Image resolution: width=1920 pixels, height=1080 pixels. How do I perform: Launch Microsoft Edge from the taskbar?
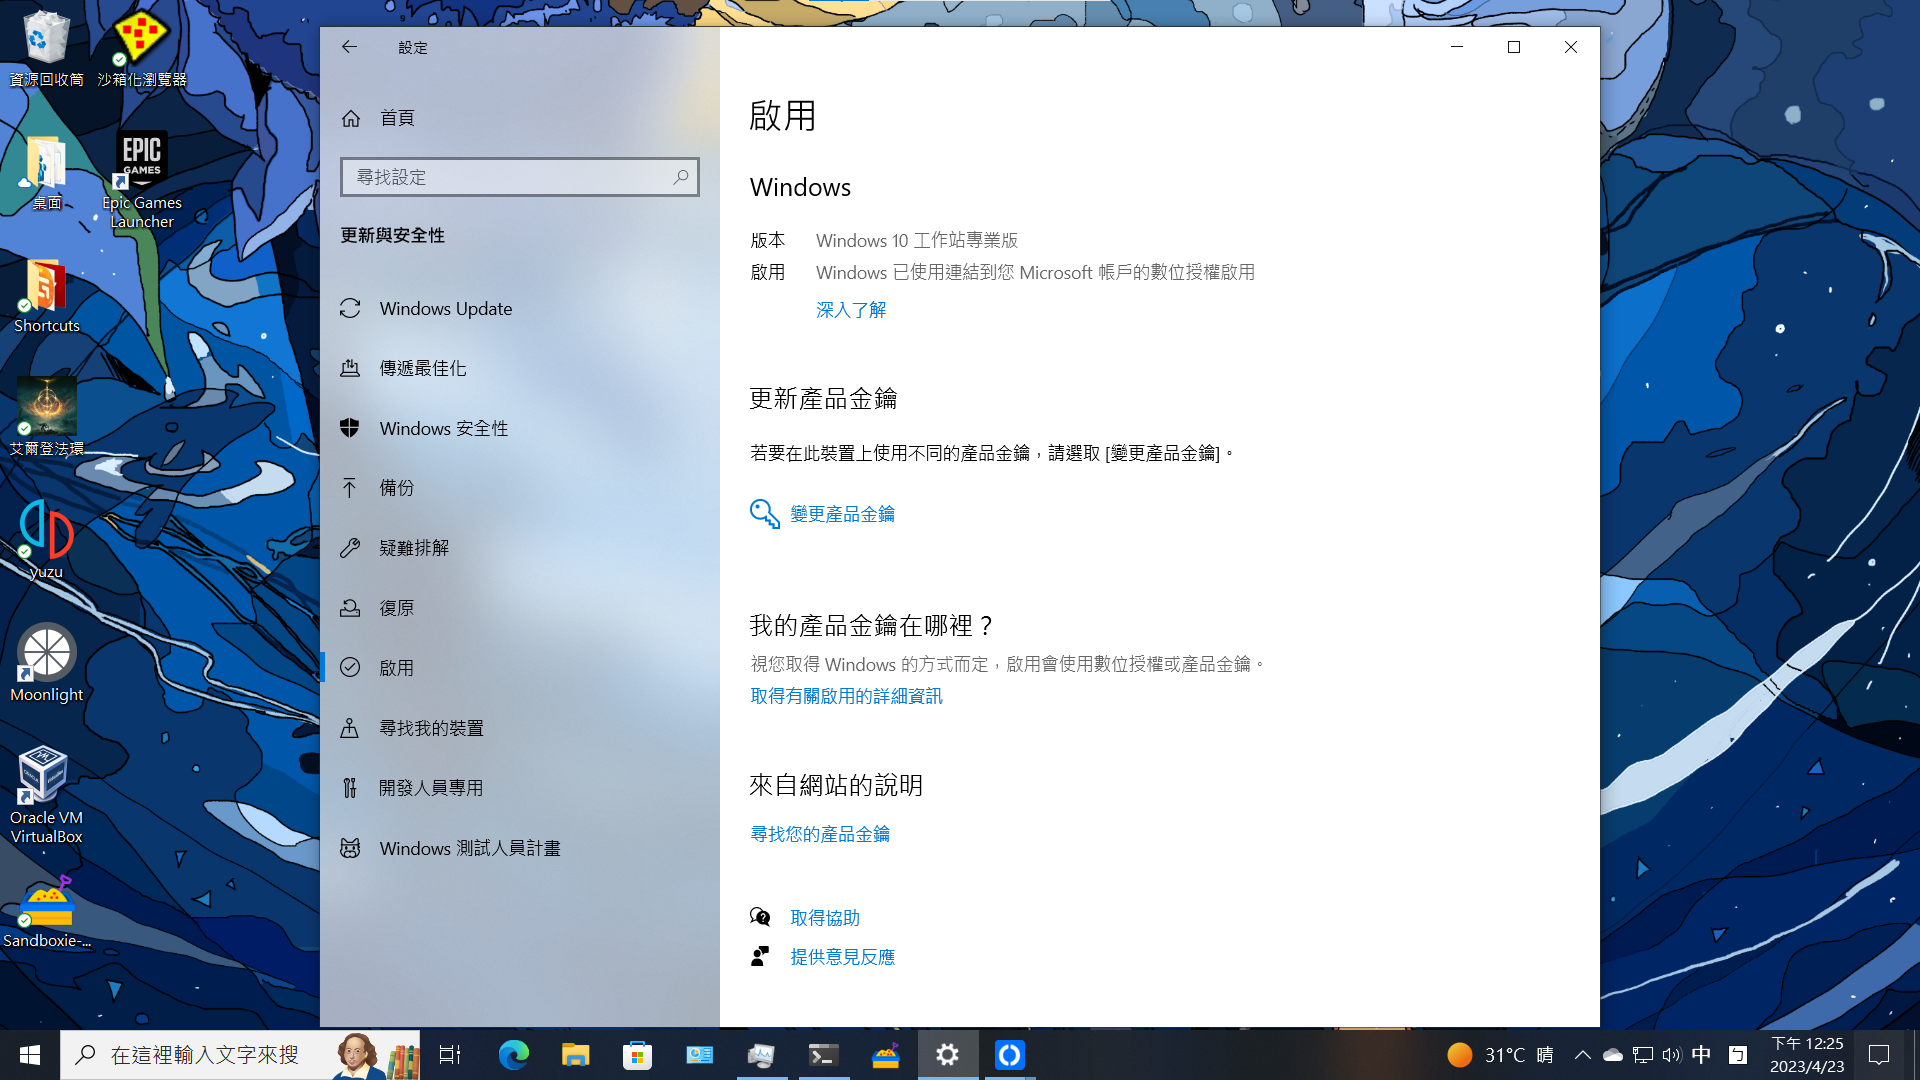pyautogui.click(x=514, y=1055)
